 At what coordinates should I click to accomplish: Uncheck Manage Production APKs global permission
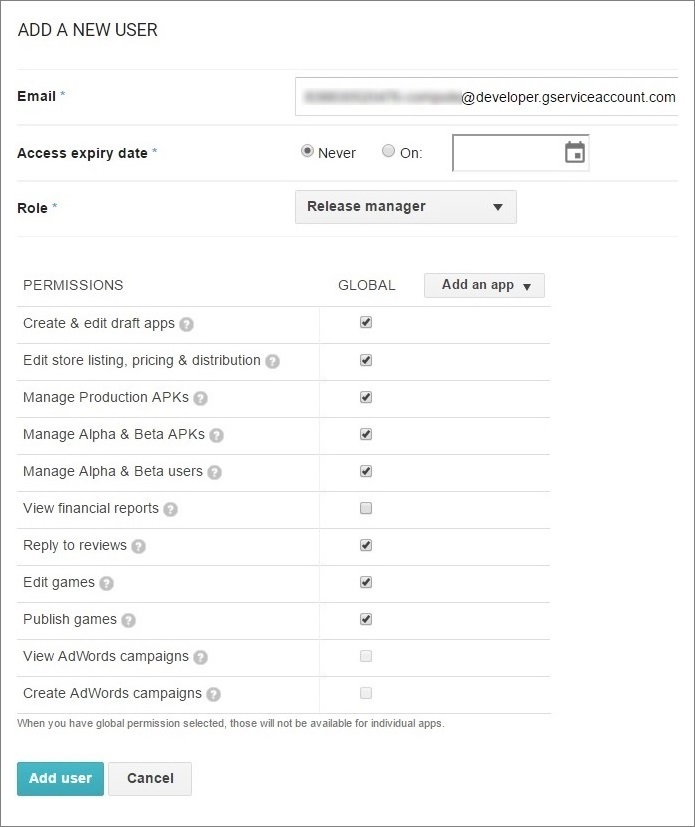click(x=366, y=397)
